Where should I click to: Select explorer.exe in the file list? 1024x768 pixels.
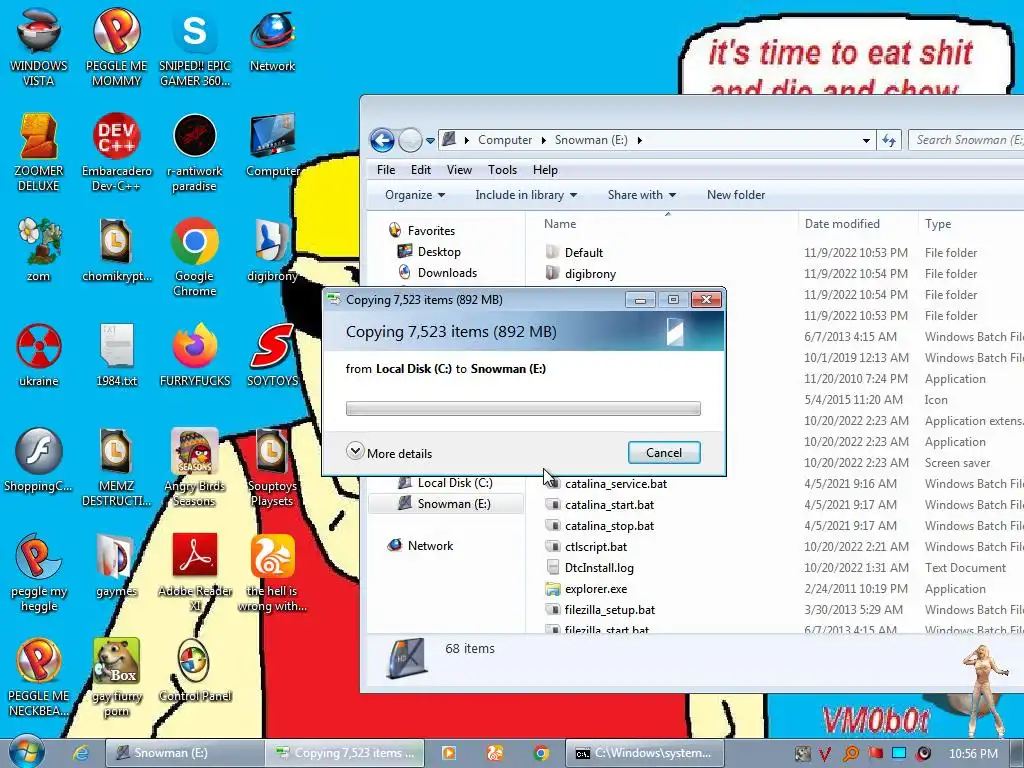586,589
